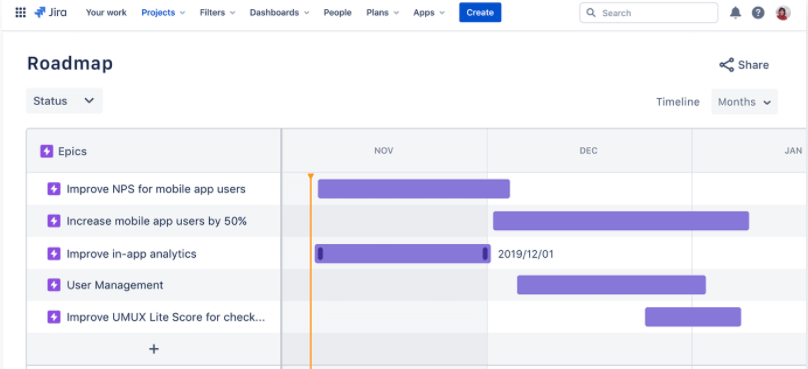Click the orange today marker

tap(311, 177)
